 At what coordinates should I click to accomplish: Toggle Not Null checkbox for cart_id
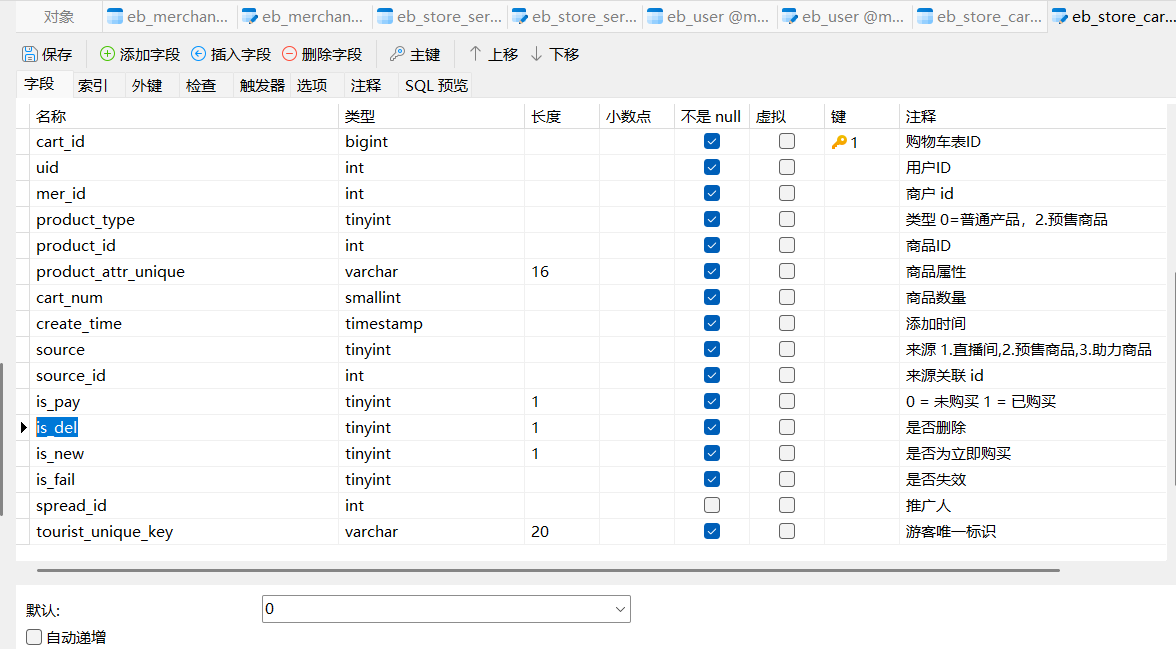[x=712, y=141]
